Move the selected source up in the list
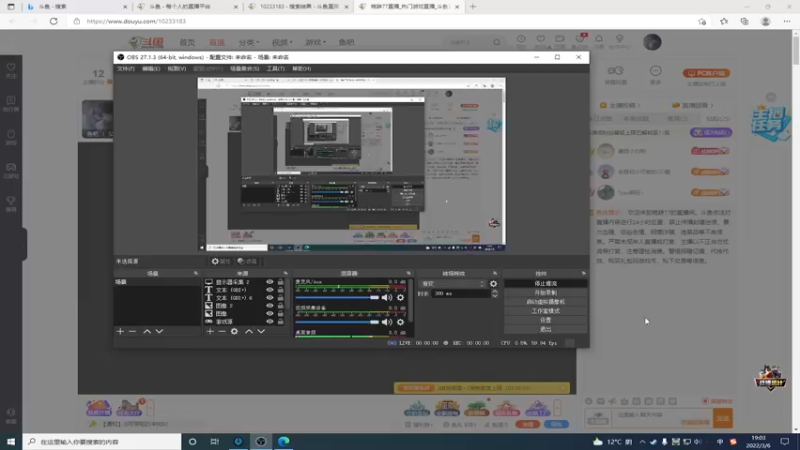The width and height of the screenshot is (800, 450). coord(249,332)
